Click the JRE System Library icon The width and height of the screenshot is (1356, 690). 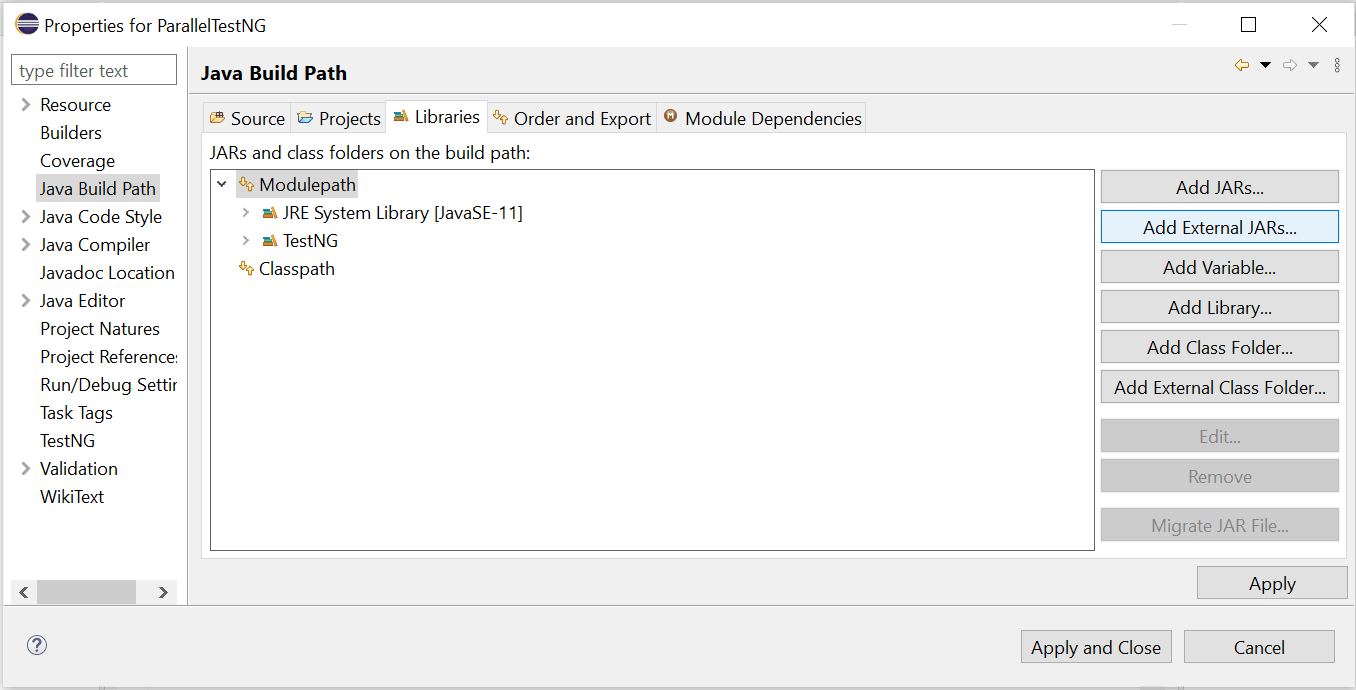(x=269, y=213)
